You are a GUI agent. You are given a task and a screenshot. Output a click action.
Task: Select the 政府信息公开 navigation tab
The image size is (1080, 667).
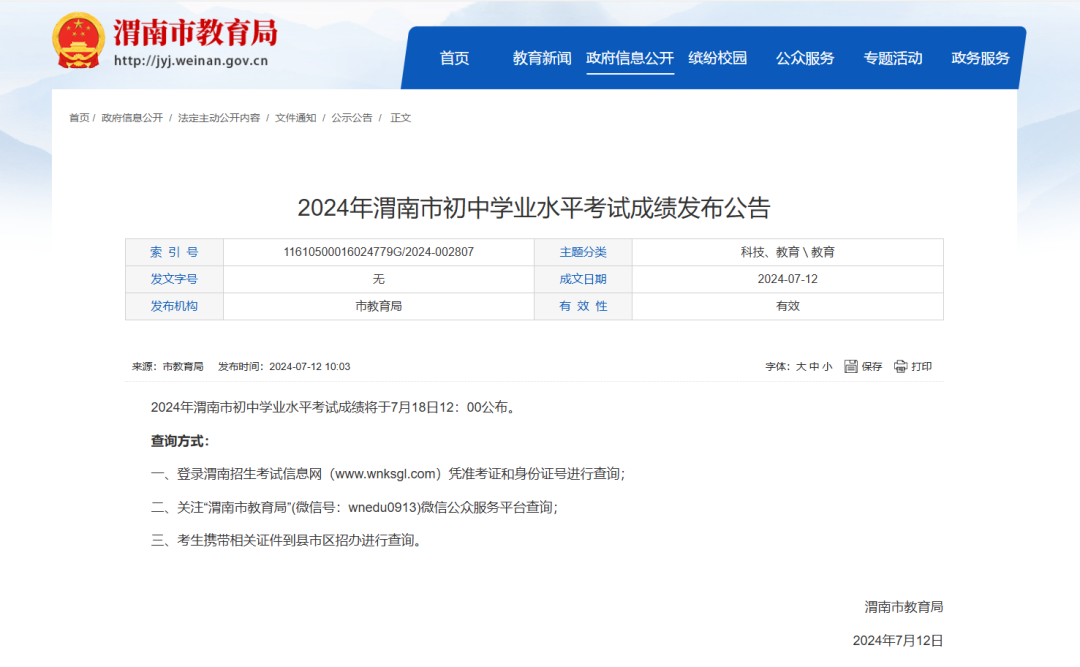(630, 58)
